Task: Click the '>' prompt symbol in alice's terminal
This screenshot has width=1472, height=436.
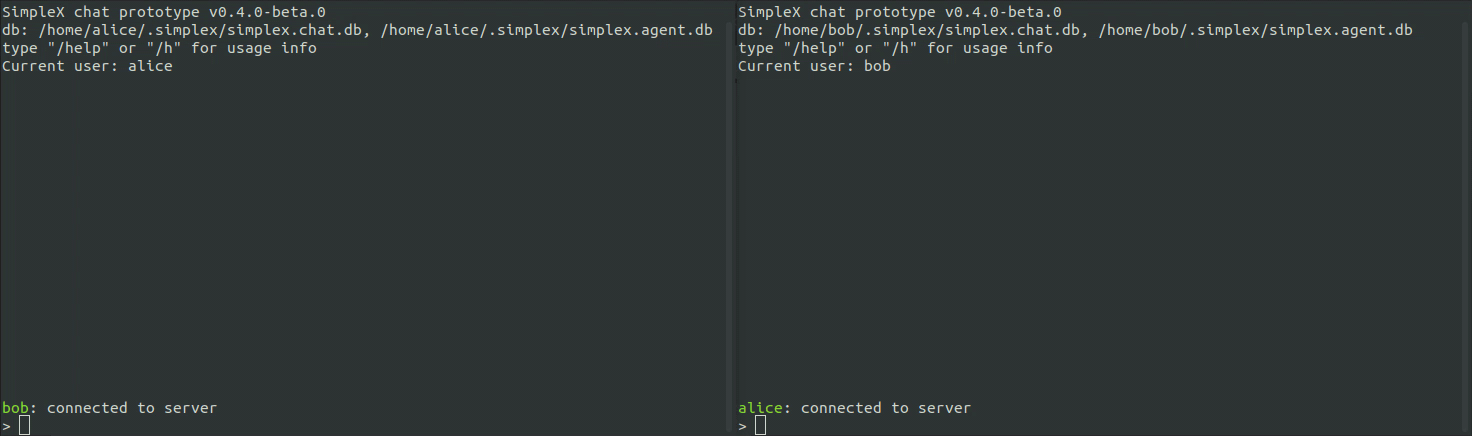Action: pyautogui.click(x=7, y=427)
